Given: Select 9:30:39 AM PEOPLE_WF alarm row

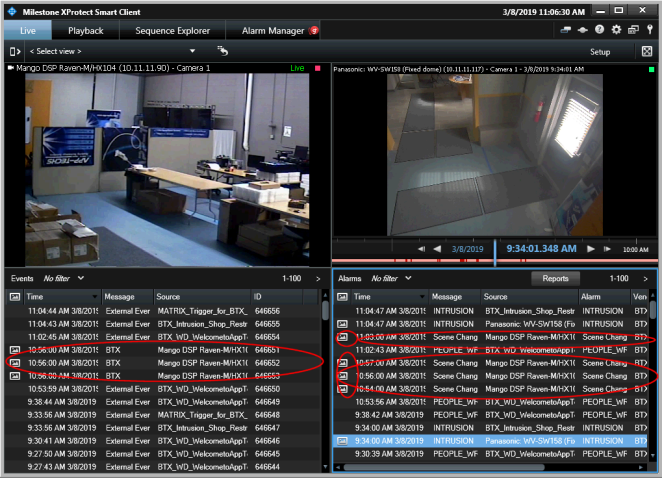Looking at the screenshot, I should (491, 454).
